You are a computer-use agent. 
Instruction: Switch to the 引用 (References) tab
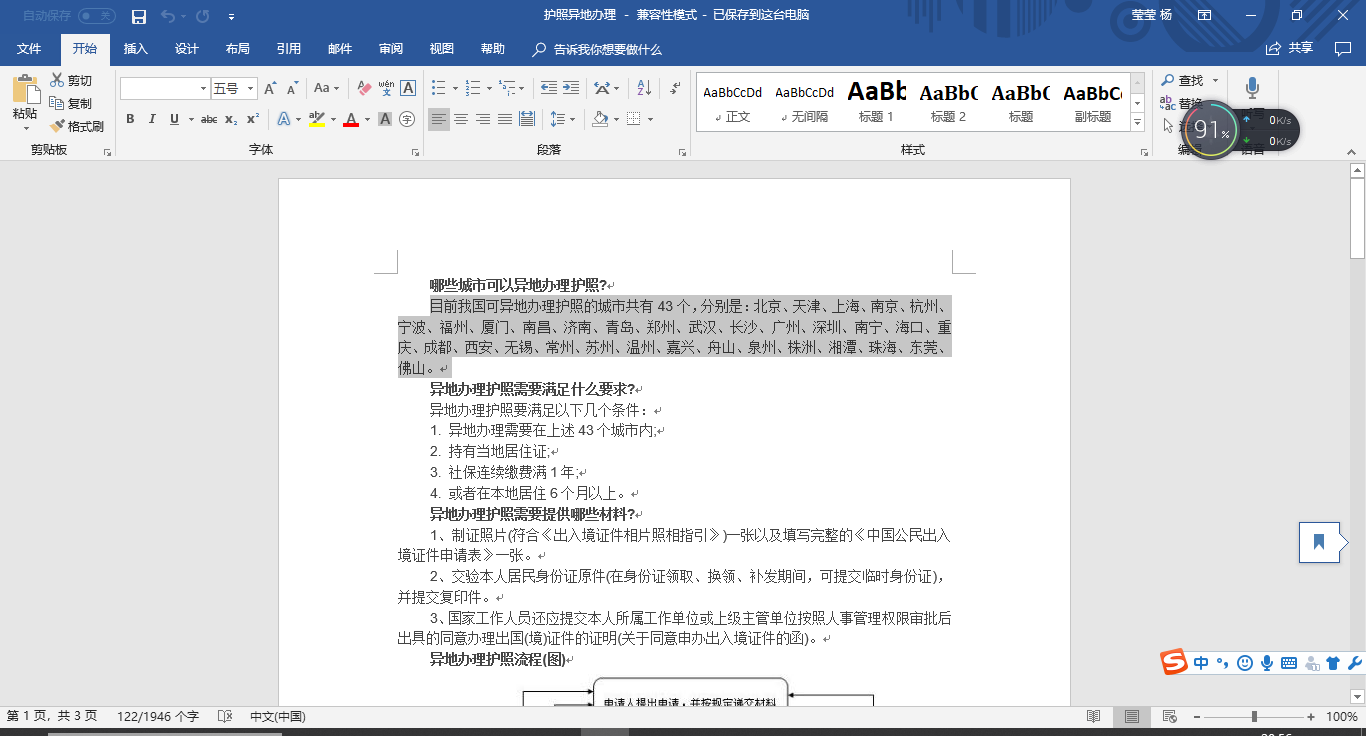coord(289,49)
